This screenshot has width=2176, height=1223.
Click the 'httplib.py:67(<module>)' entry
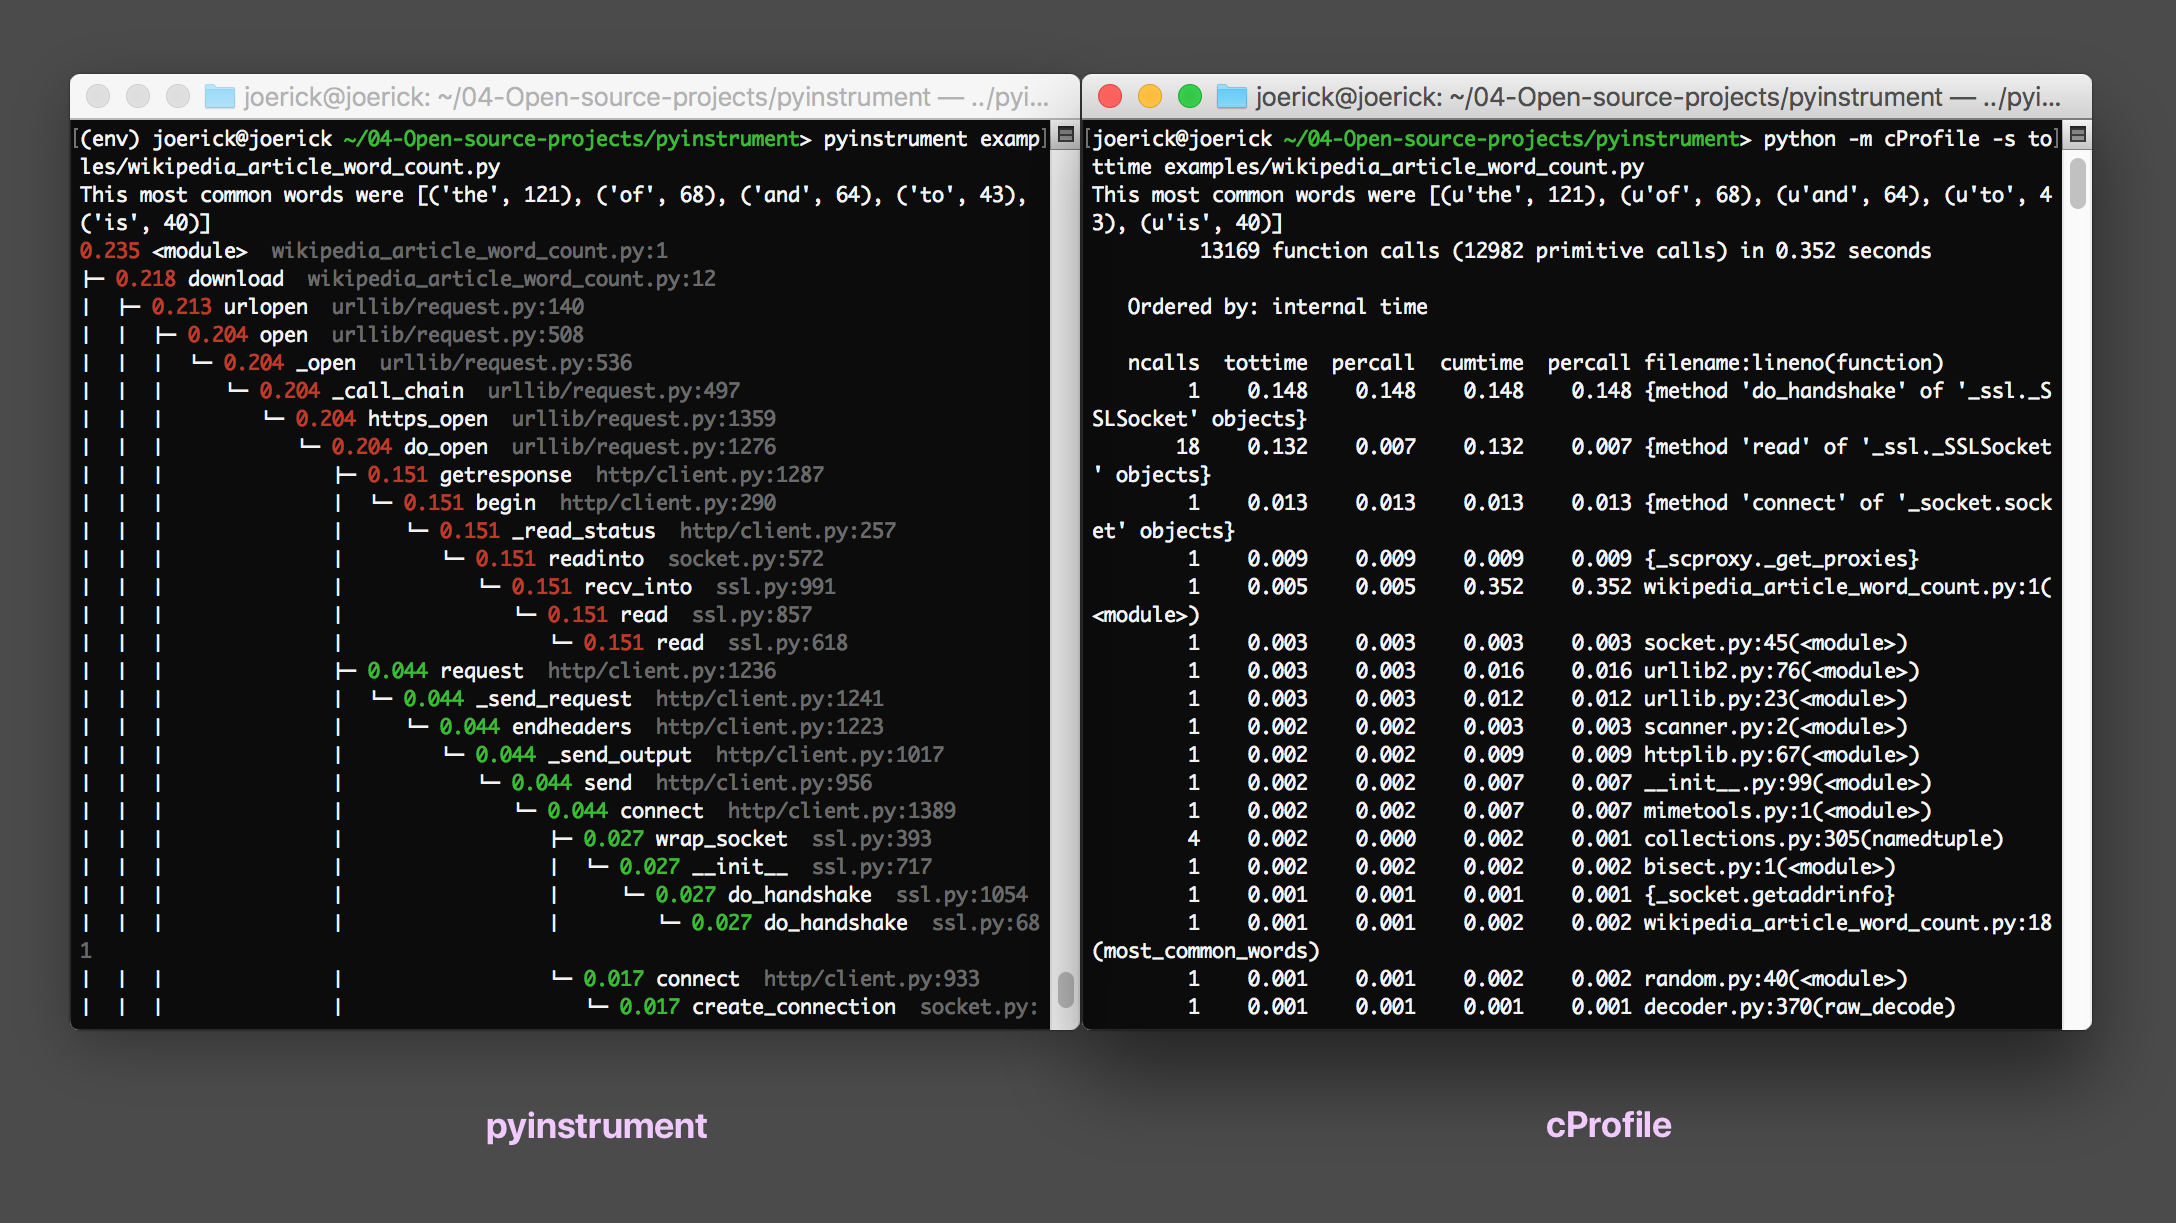1782,754
